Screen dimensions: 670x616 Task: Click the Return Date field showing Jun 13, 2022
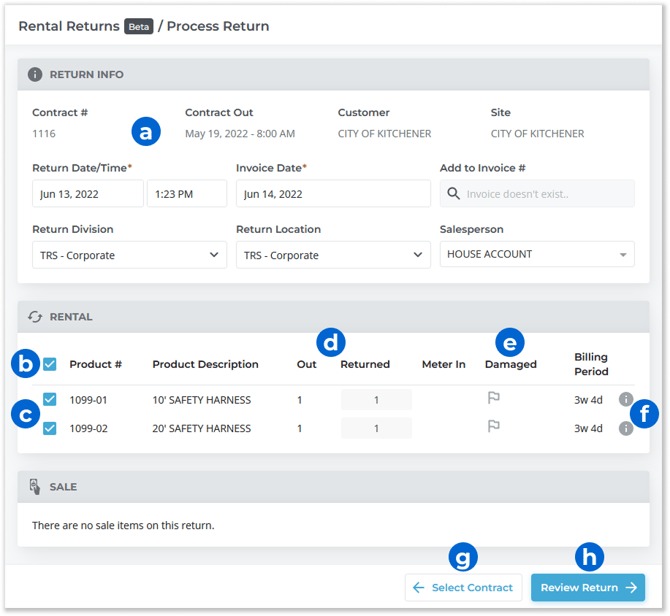(x=87, y=194)
